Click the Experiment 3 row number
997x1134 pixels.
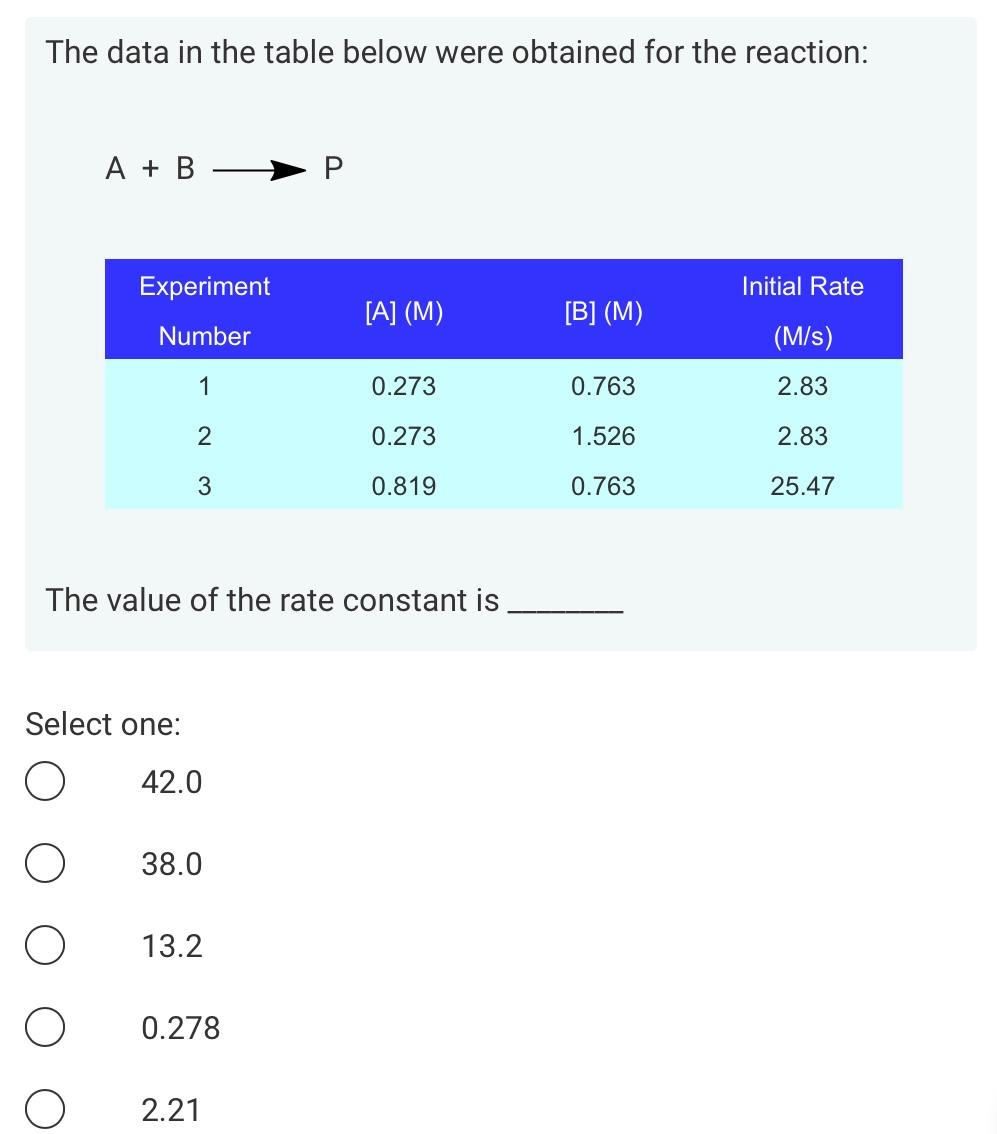[x=204, y=486]
